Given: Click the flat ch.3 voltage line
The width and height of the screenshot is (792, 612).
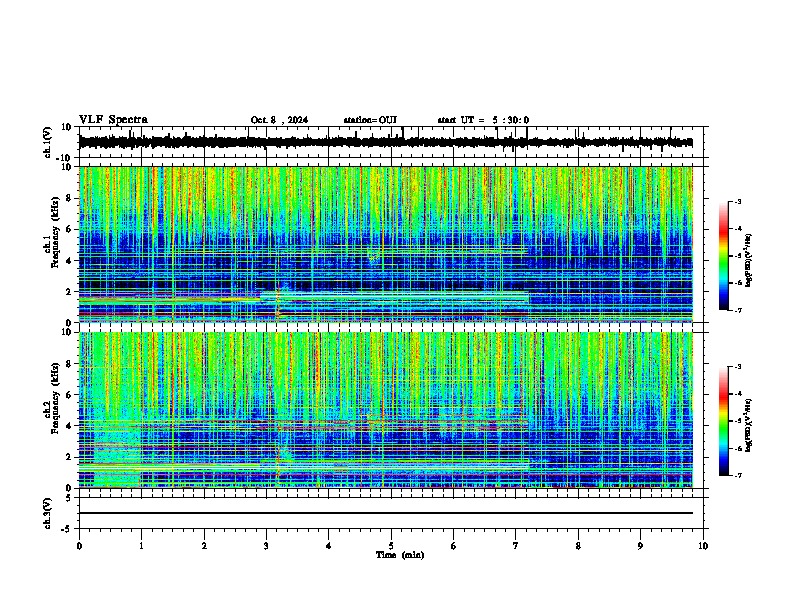Looking at the screenshot, I should point(385,513).
